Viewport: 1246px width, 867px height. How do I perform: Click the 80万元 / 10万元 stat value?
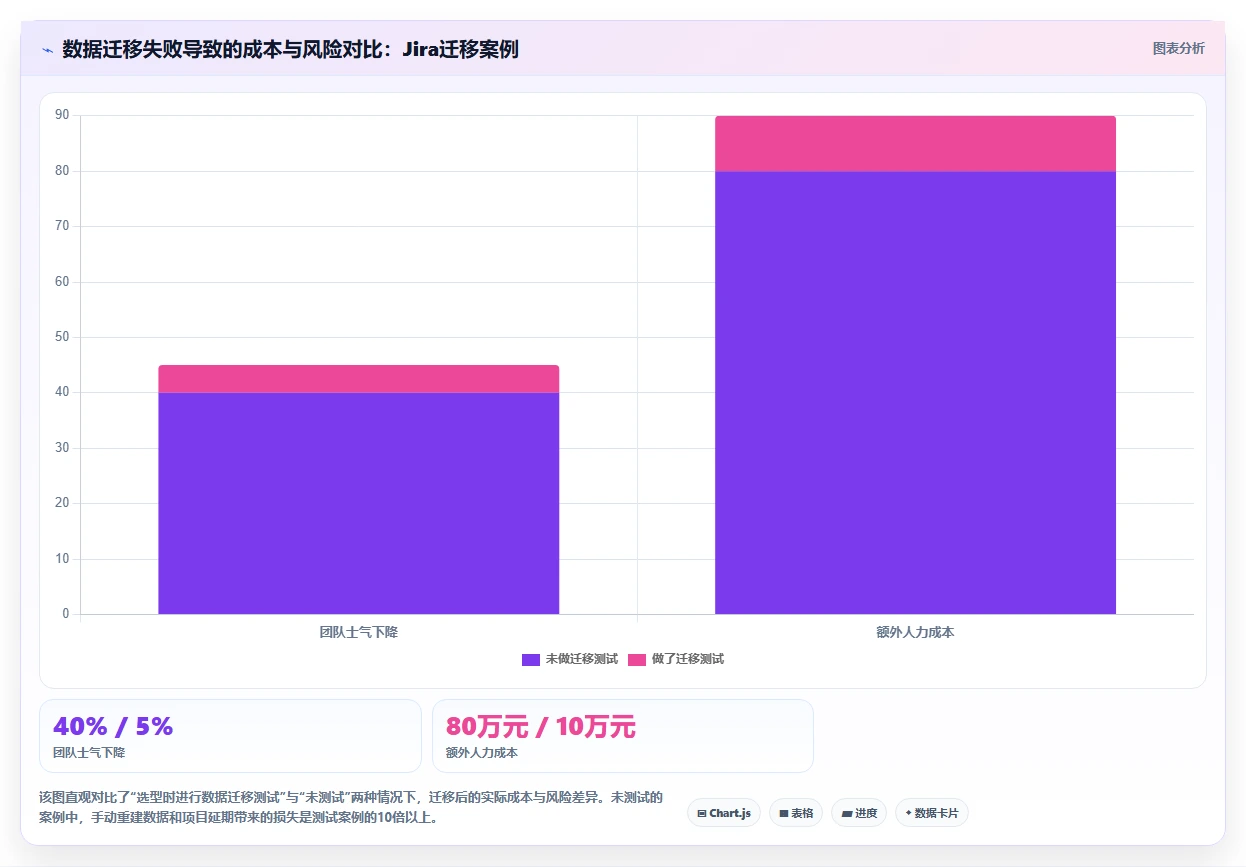tap(541, 727)
